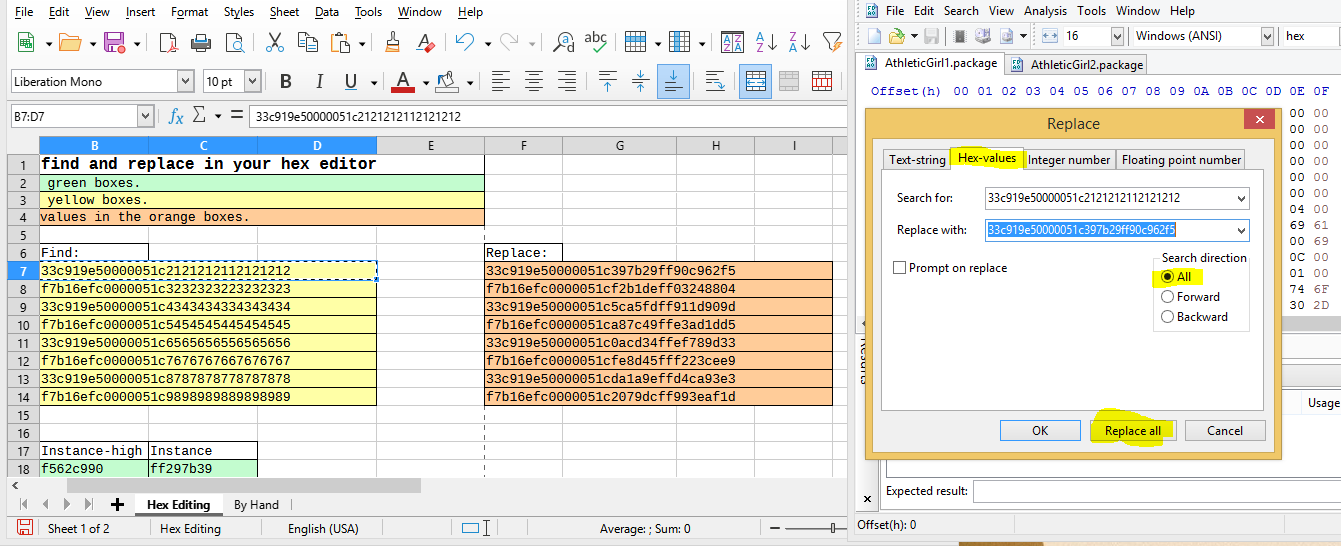Click hex editor Open file icon
1341x546 pixels.
click(x=896, y=36)
